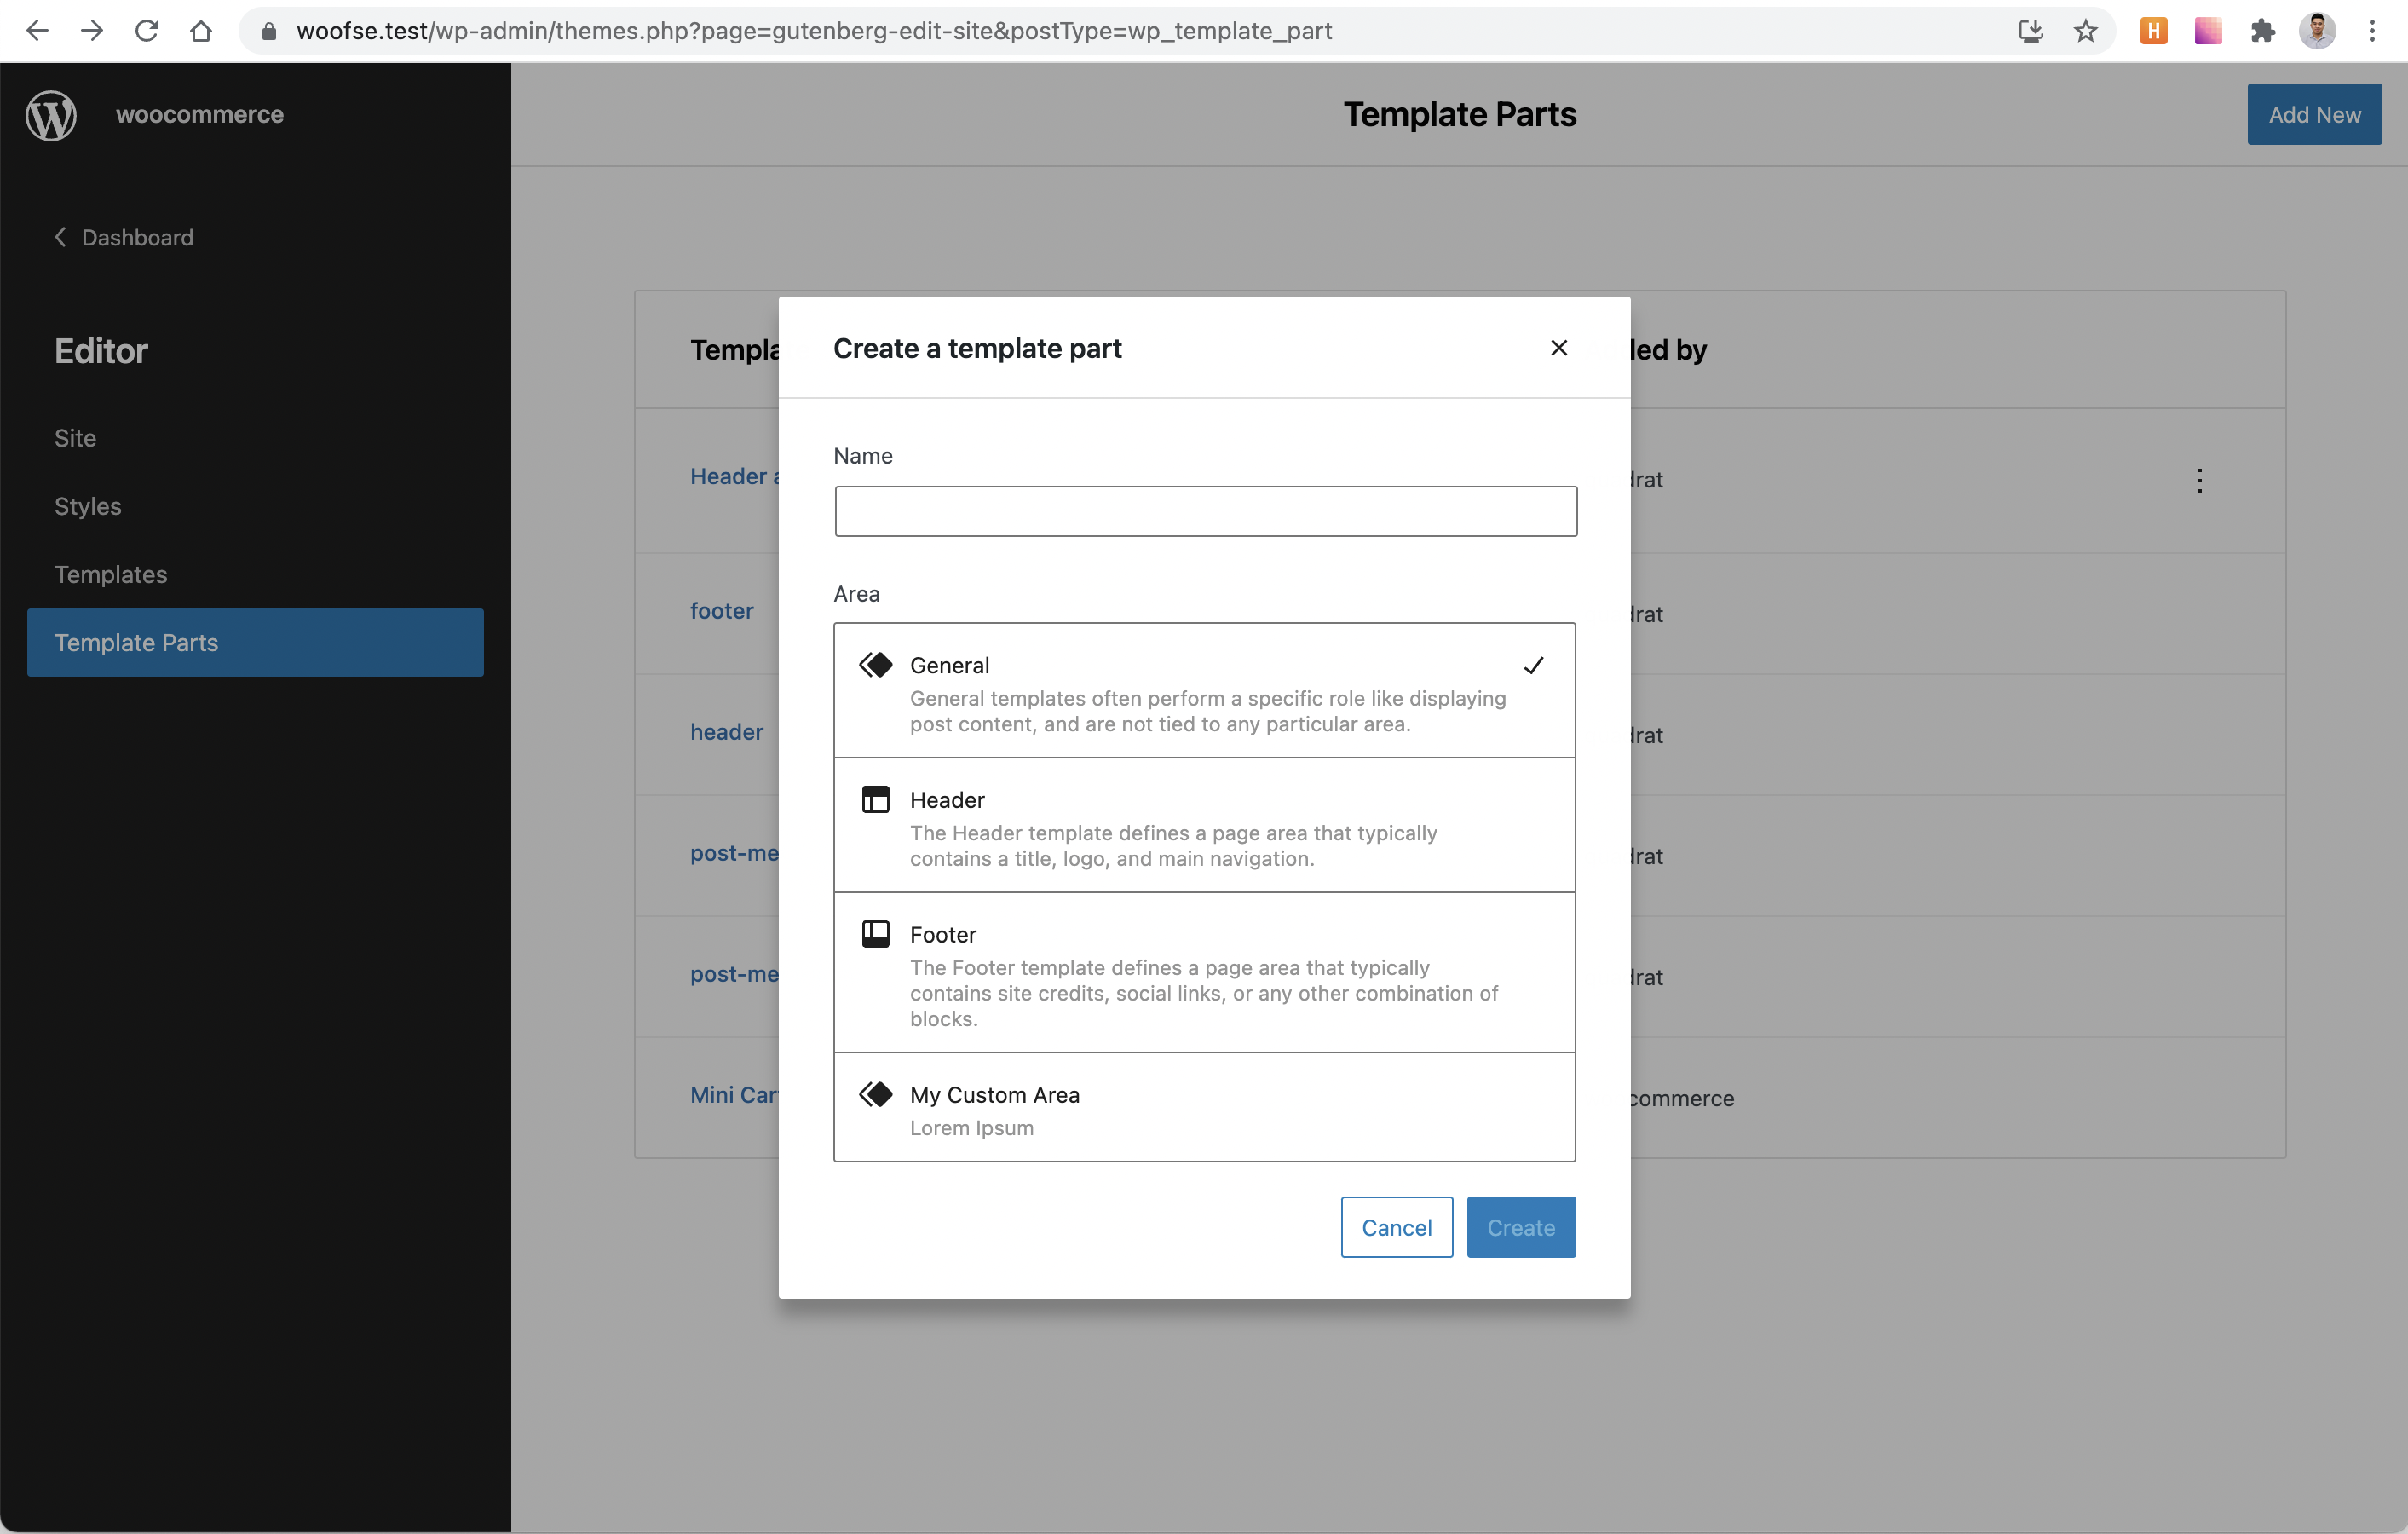Click the WordPress logo icon

(x=51, y=115)
